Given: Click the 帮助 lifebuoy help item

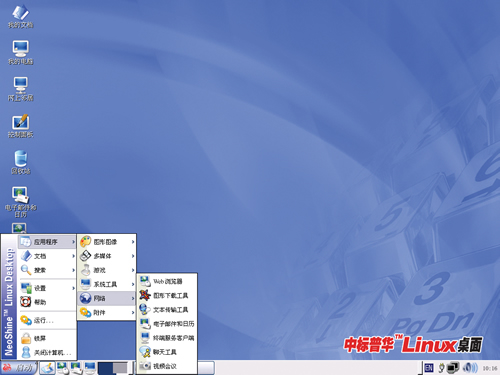Looking at the screenshot, I should point(47,302).
